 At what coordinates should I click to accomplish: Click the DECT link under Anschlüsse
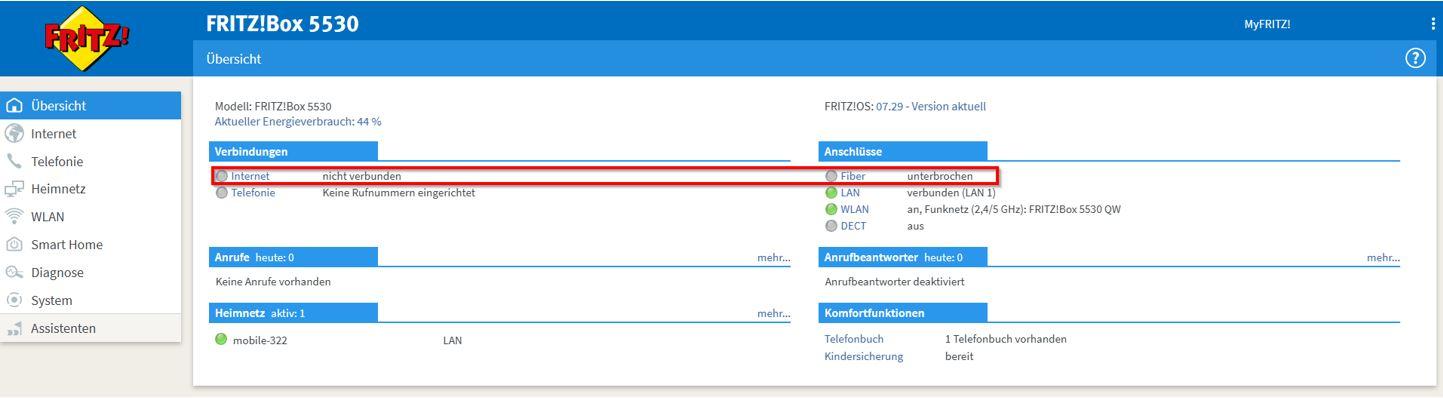pyautogui.click(x=853, y=226)
